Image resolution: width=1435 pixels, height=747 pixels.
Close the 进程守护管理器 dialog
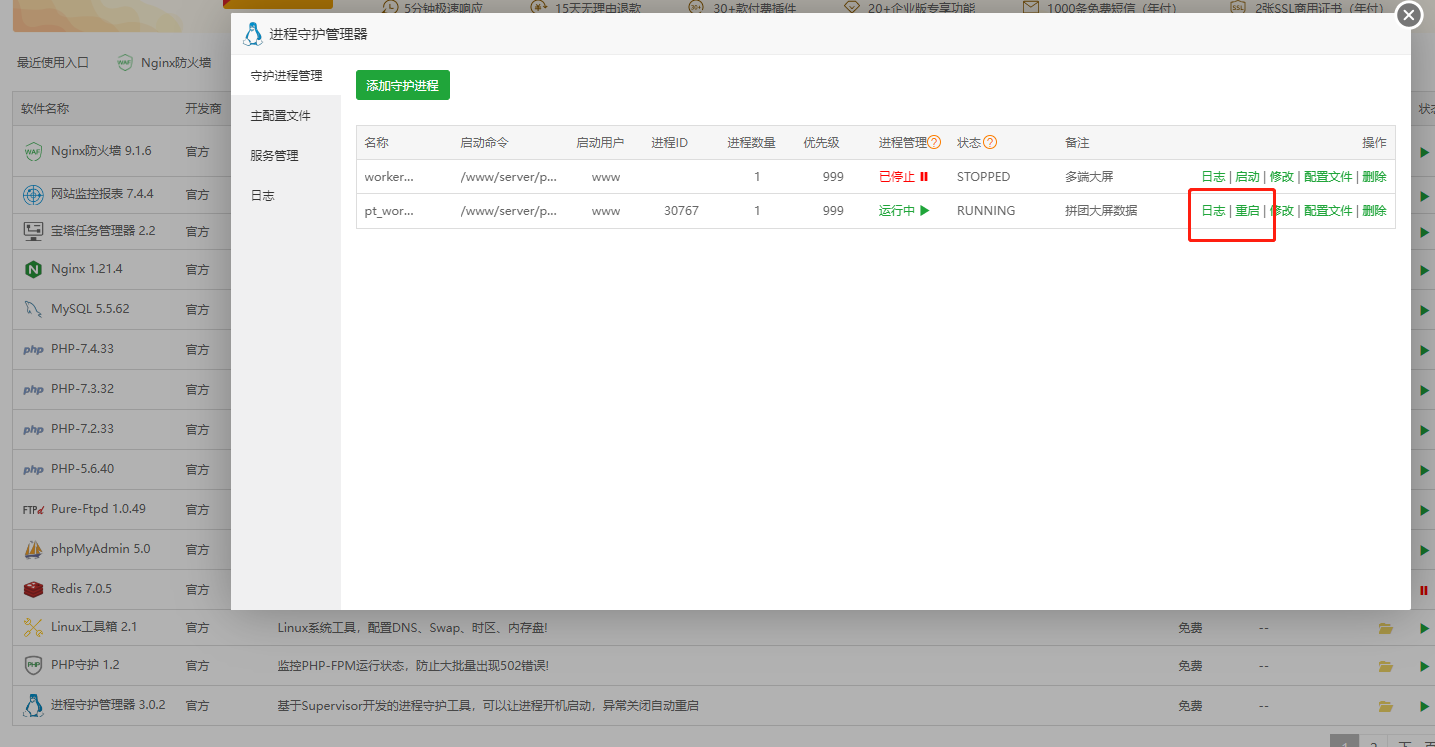(1409, 16)
